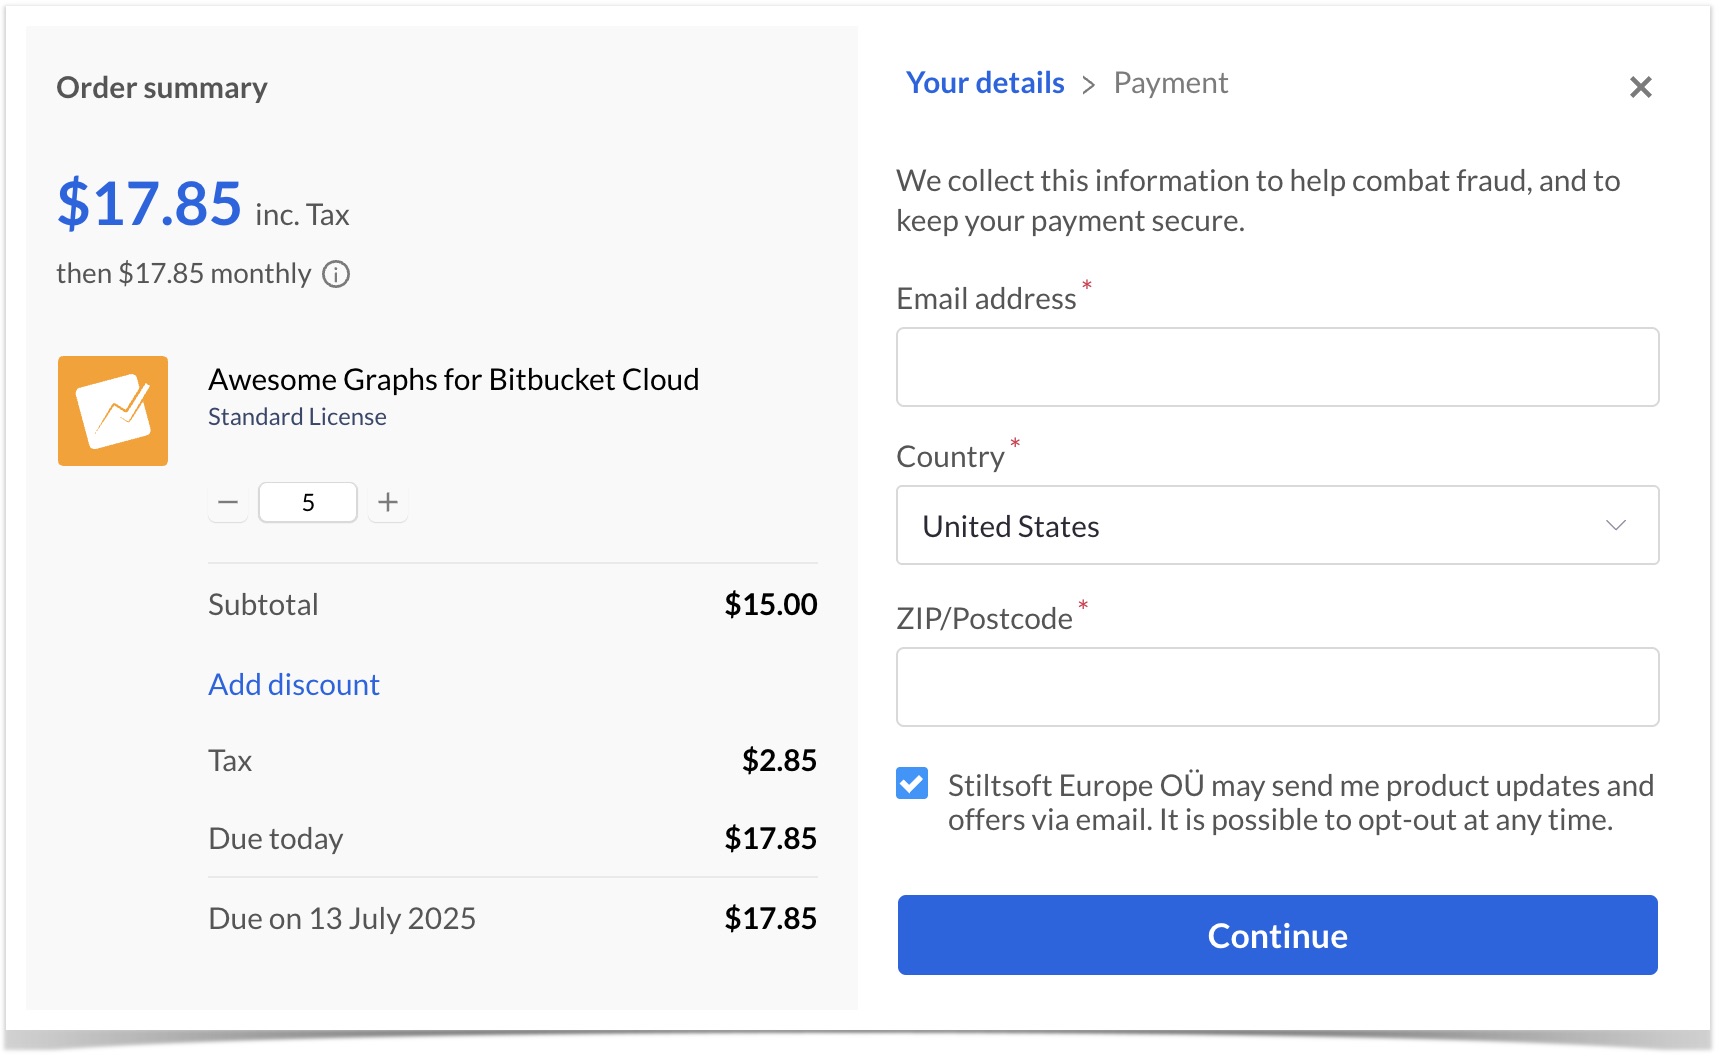Increase quantity with the plus button
The width and height of the screenshot is (1724, 1059).
pos(388,502)
